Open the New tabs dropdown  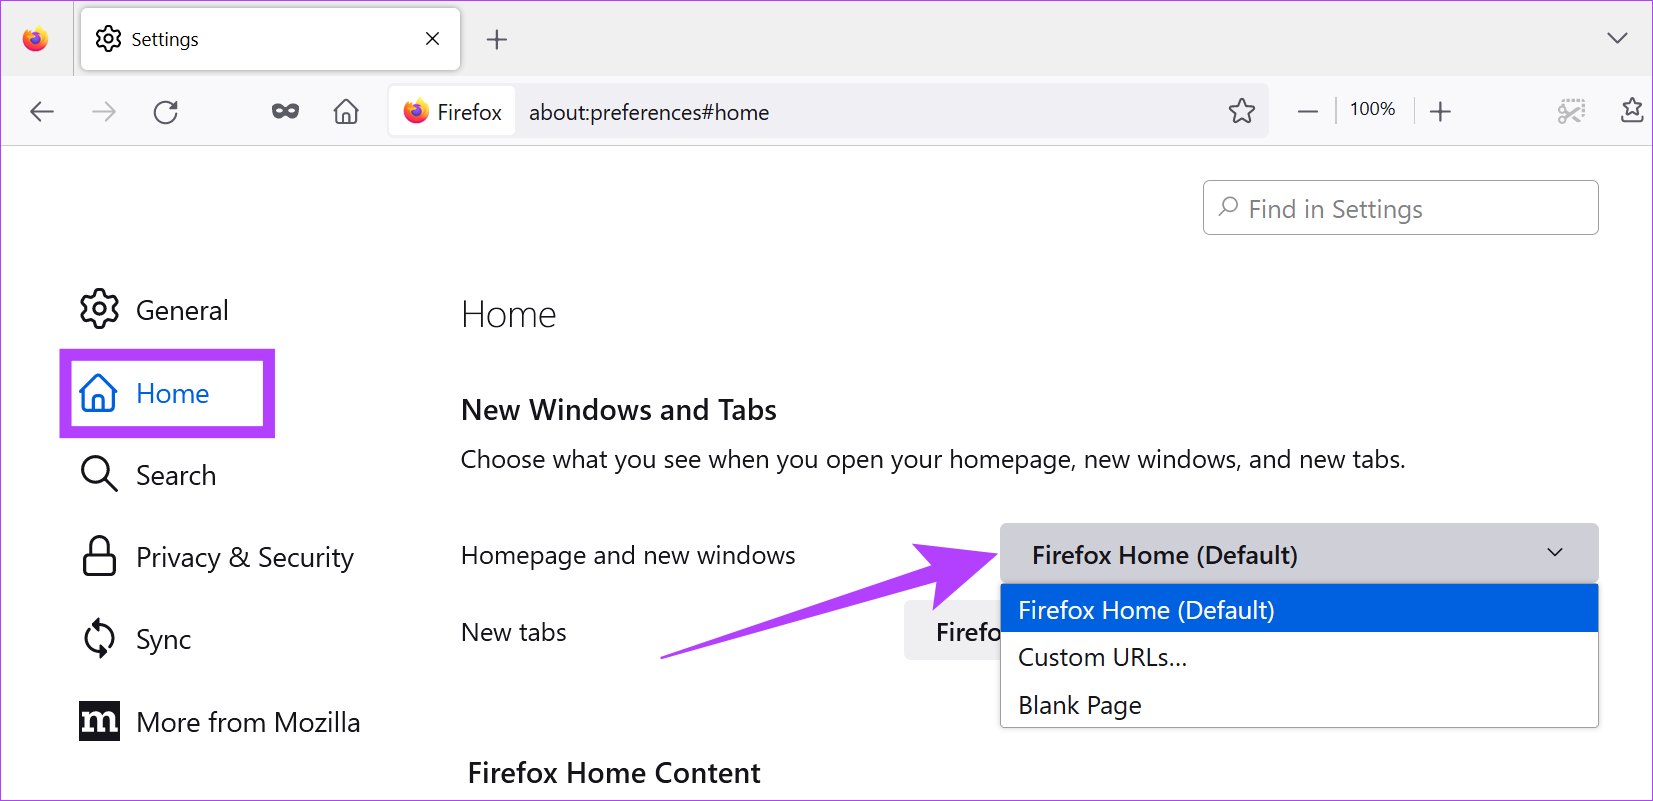click(x=952, y=632)
